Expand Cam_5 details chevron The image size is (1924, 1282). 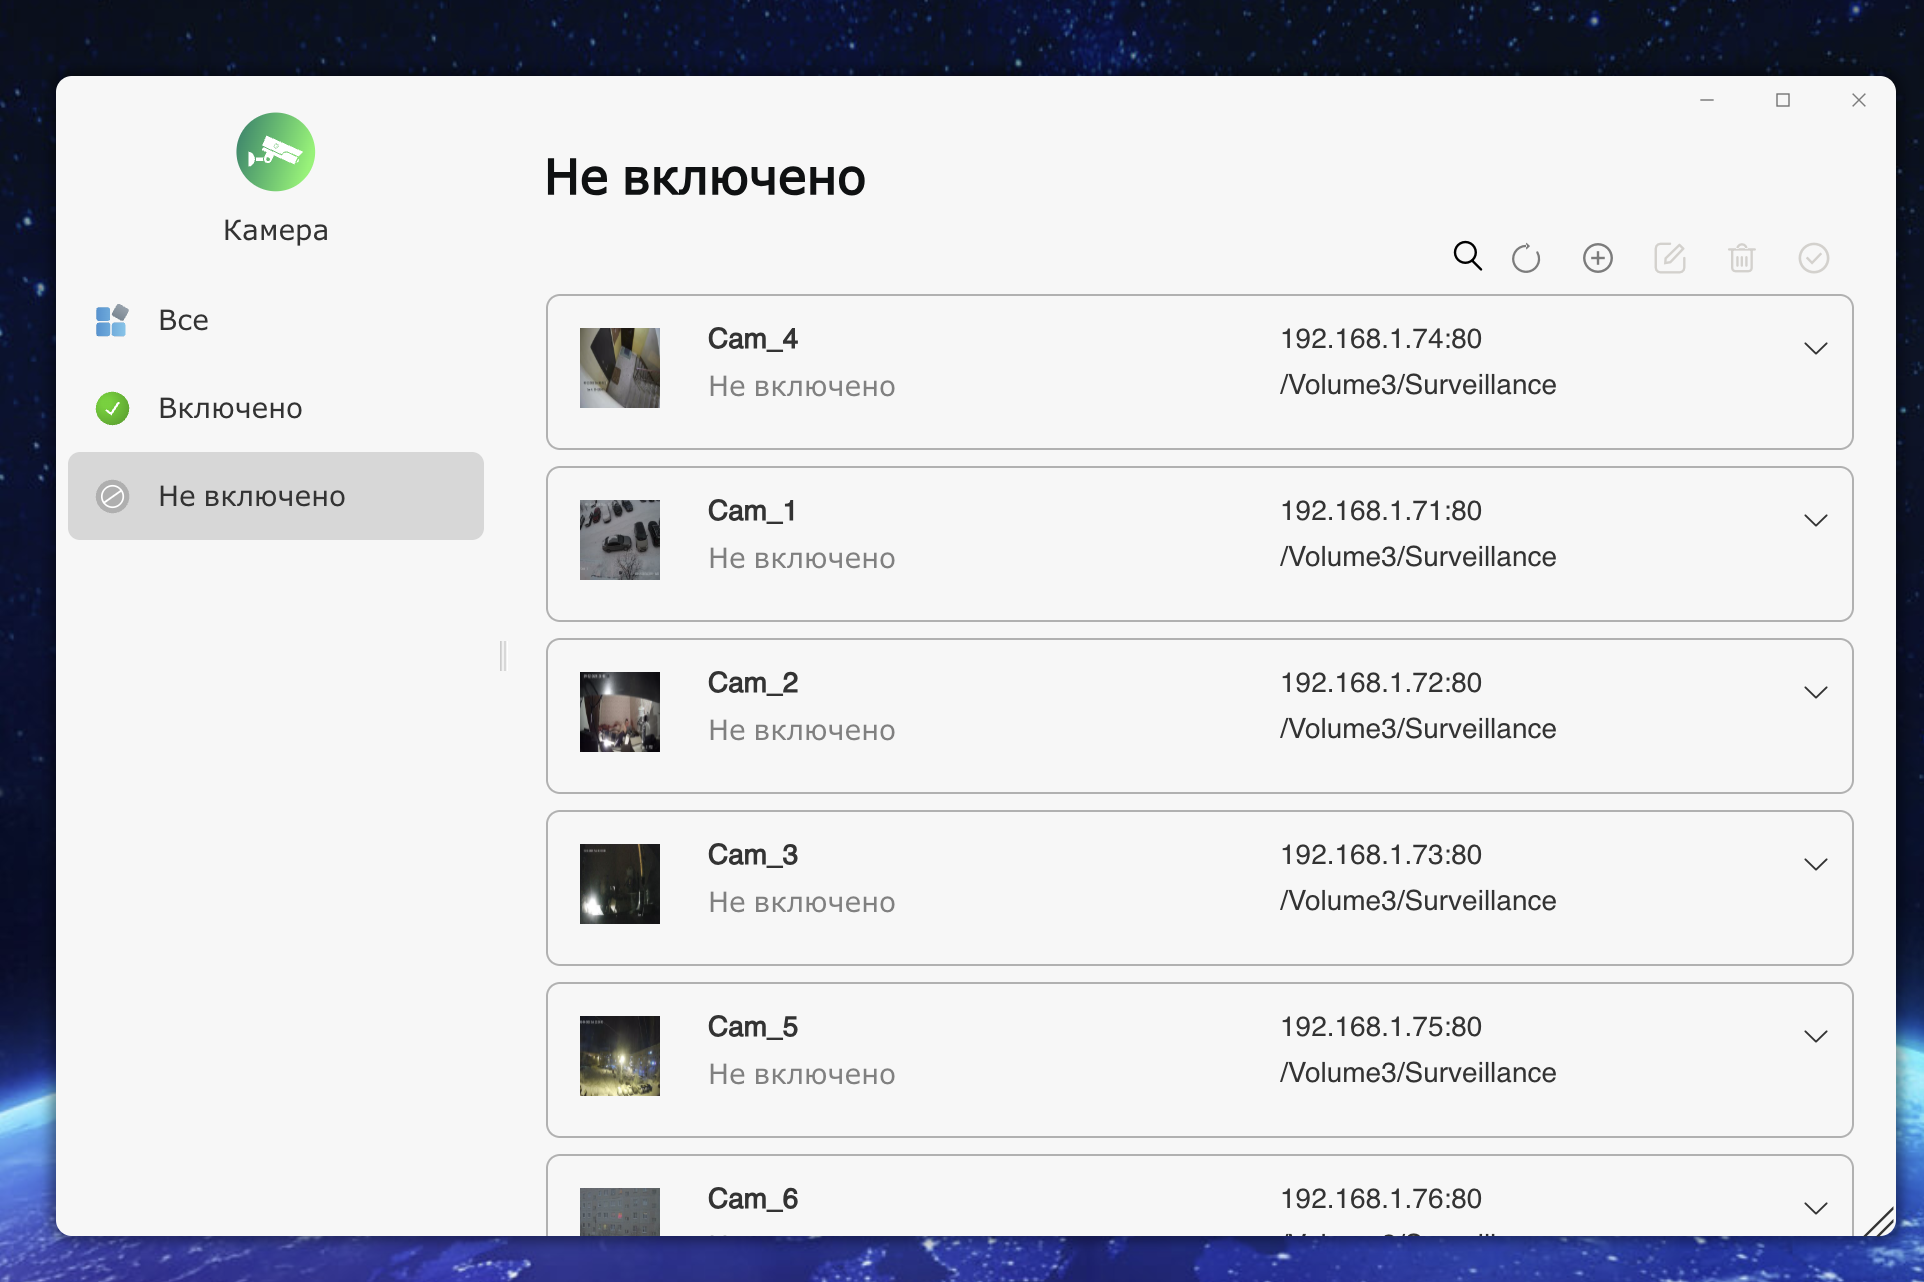pyautogui.click(x=1816, y=1036)
